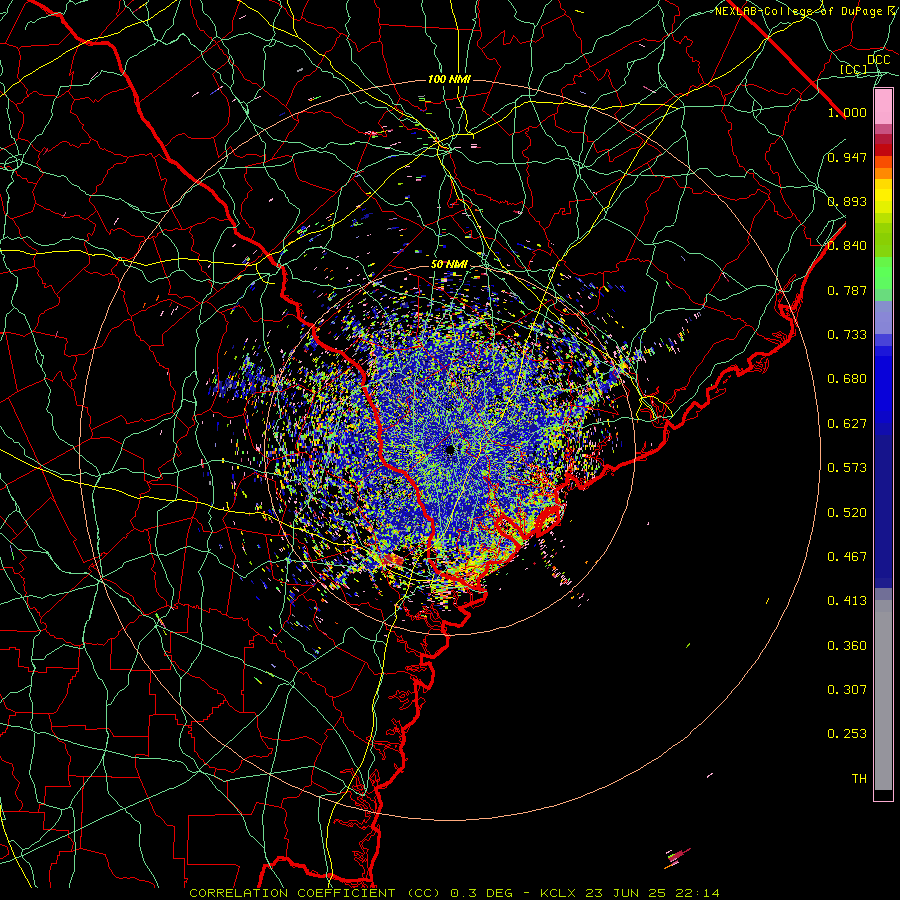
Task: Click the 1.000 value on the scale
Action: pyautogui.click(x=847, y=112)
